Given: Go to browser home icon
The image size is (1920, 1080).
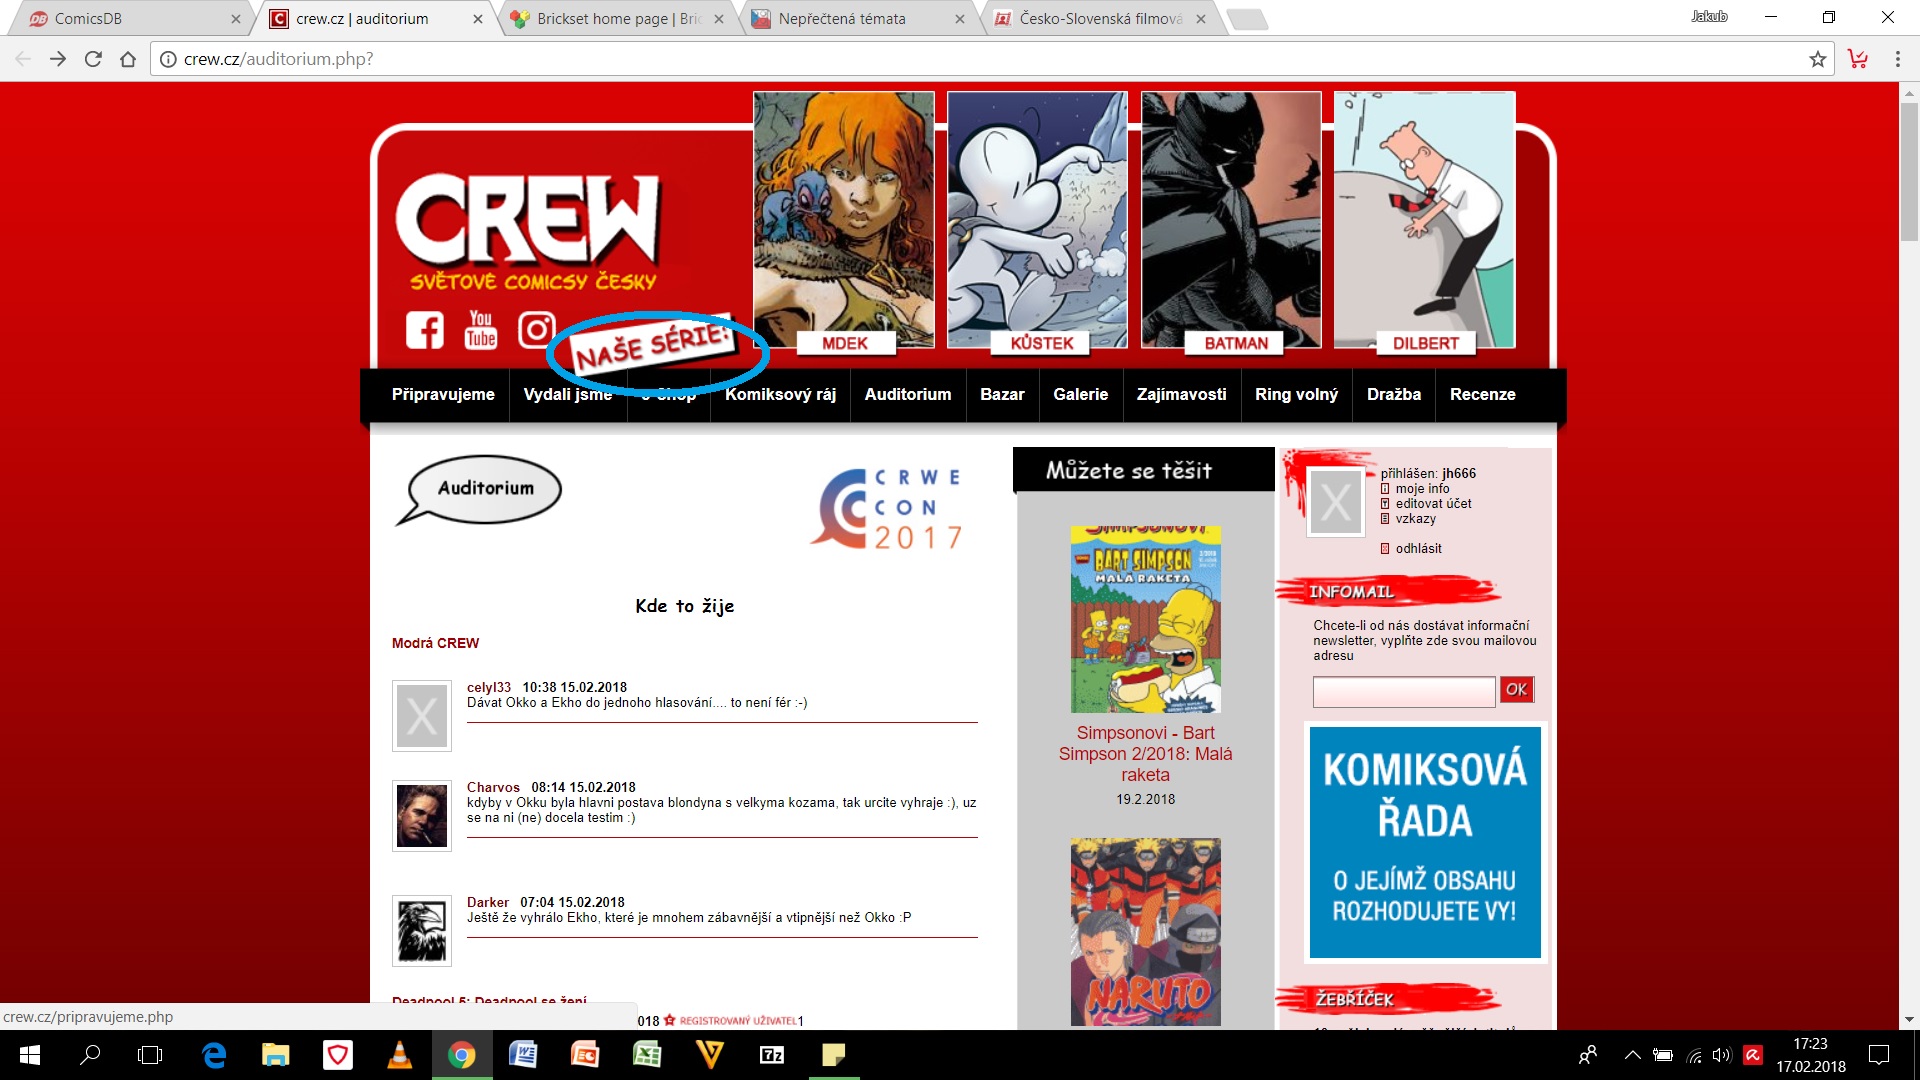Looking at the screenshot, I should tap(128, 59).
